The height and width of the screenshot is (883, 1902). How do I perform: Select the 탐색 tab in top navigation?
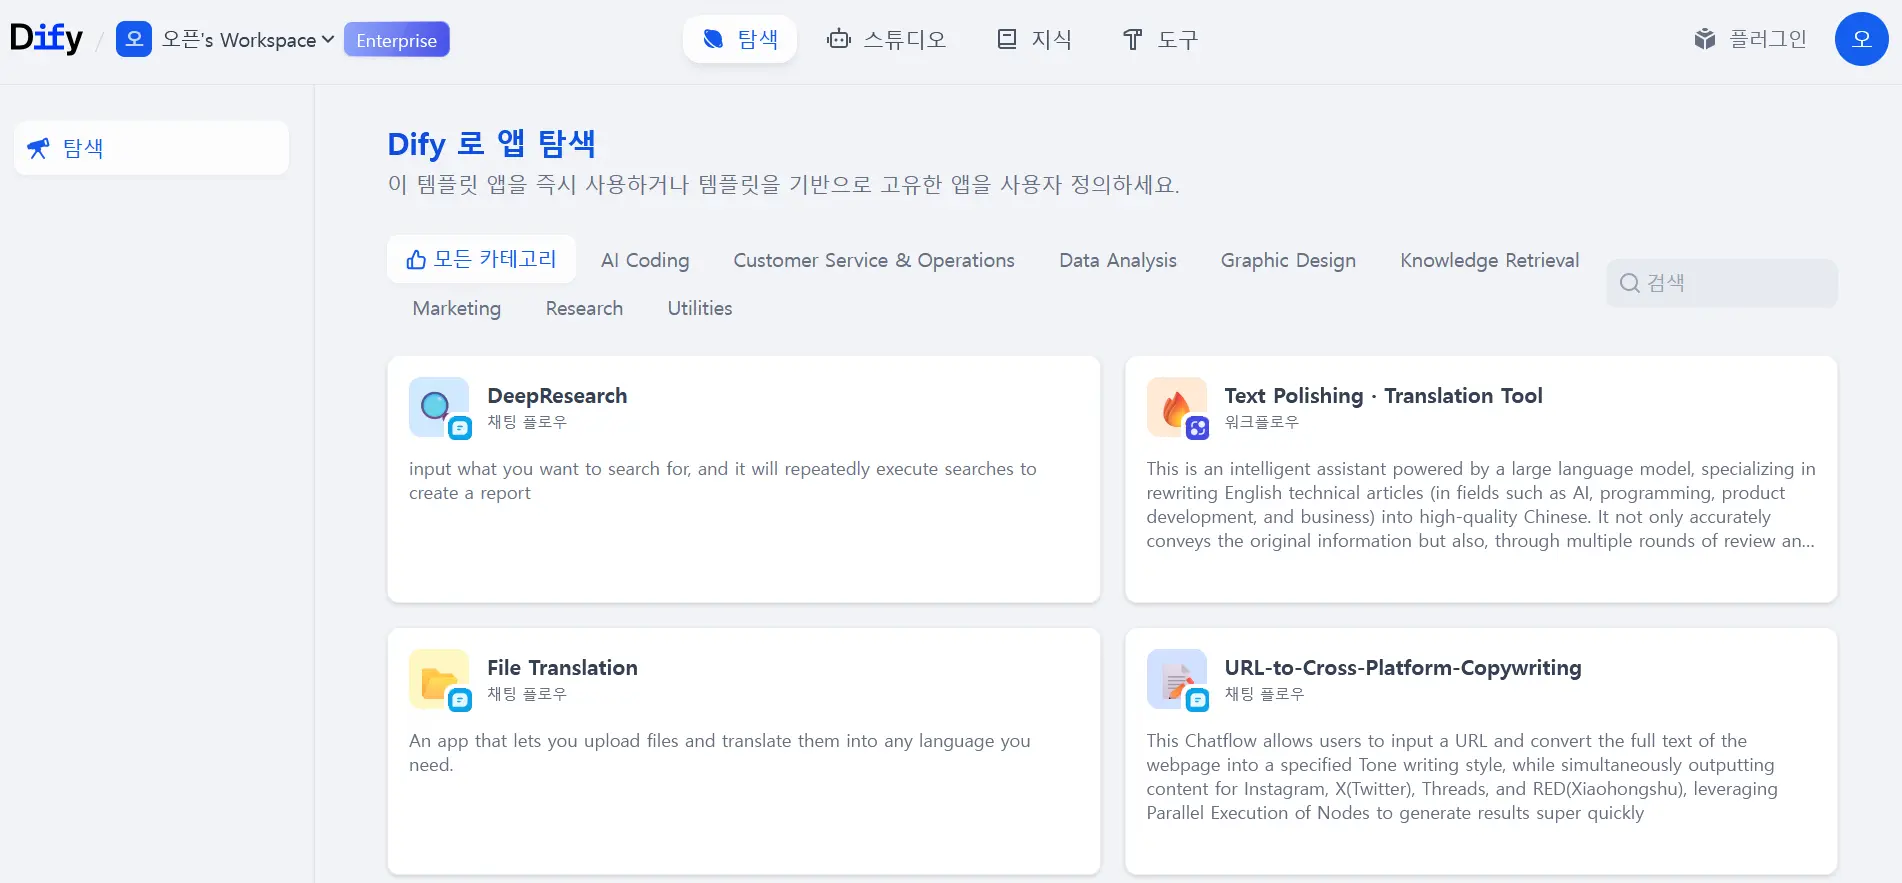[x=740, y=39]
